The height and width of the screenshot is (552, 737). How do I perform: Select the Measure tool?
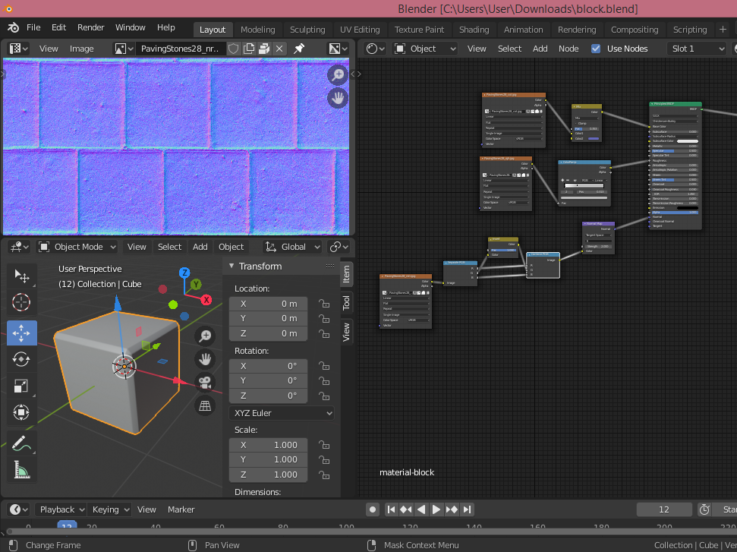[22, 470]
